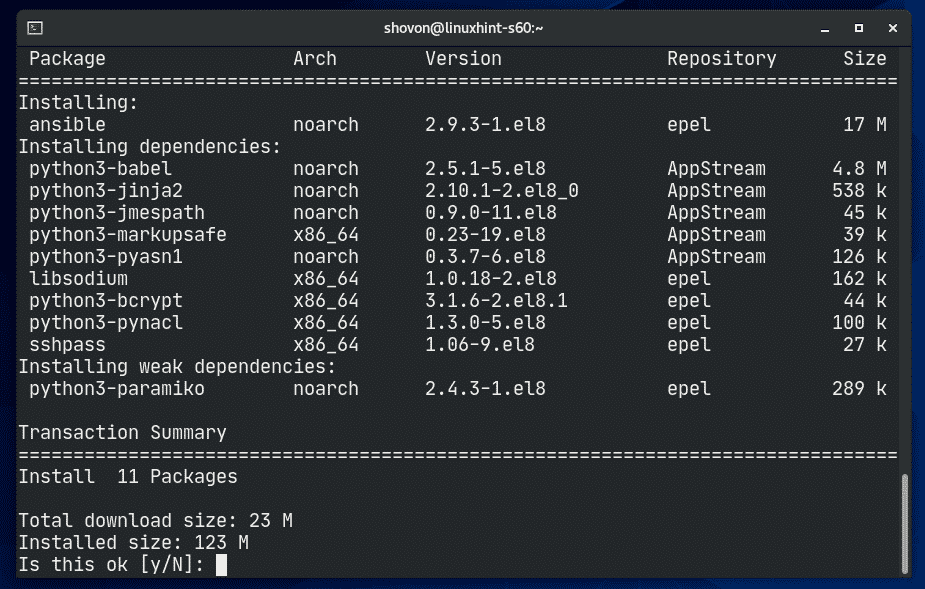This screenshot has width=925, height=589.
Task: Click the 'sshpass' package name
Action: click(x=67, y=345)
